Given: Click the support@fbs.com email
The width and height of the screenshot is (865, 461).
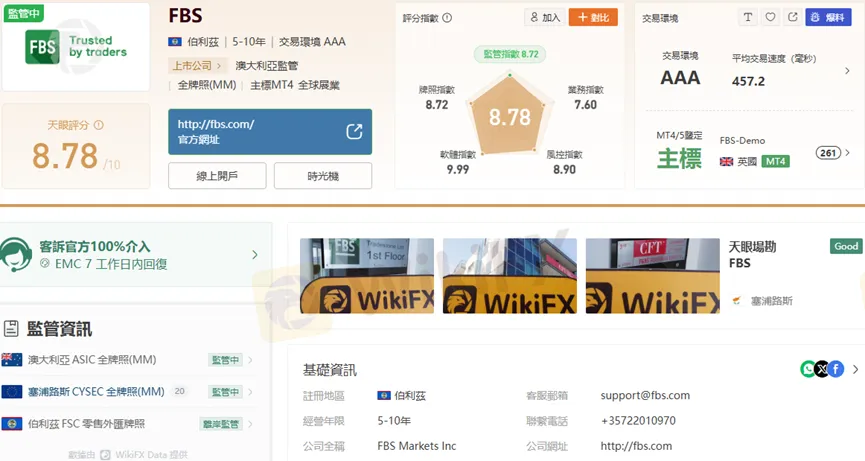Looking at the screenshot, I should [x=645, y=395].
